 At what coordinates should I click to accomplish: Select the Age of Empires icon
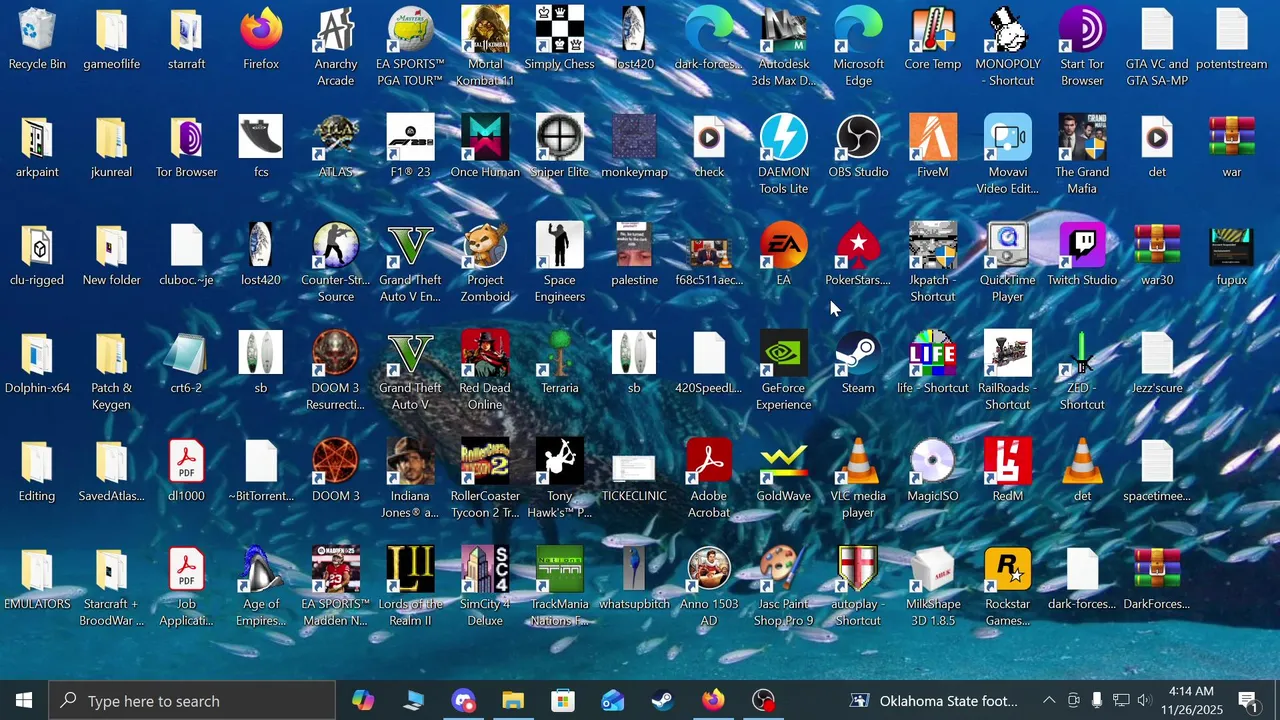[x=261, y=588]
